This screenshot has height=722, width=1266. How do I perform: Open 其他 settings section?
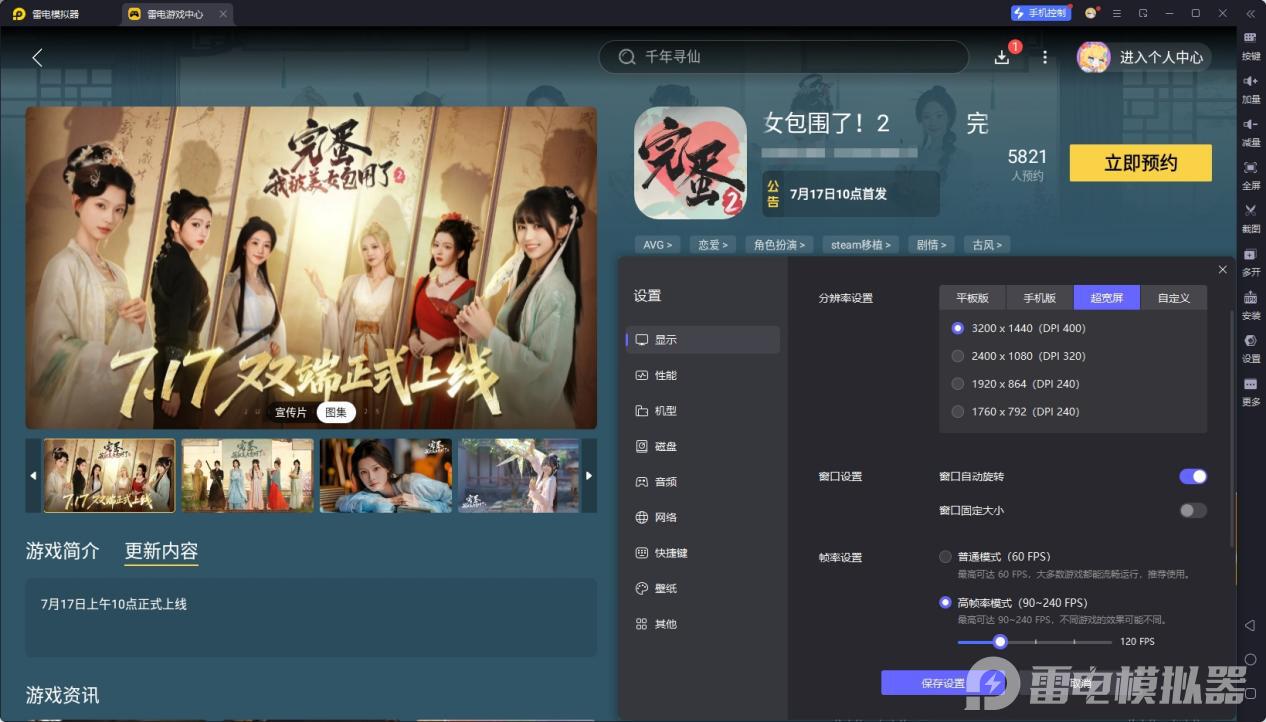pyautogui.click(x=703, y=624)
